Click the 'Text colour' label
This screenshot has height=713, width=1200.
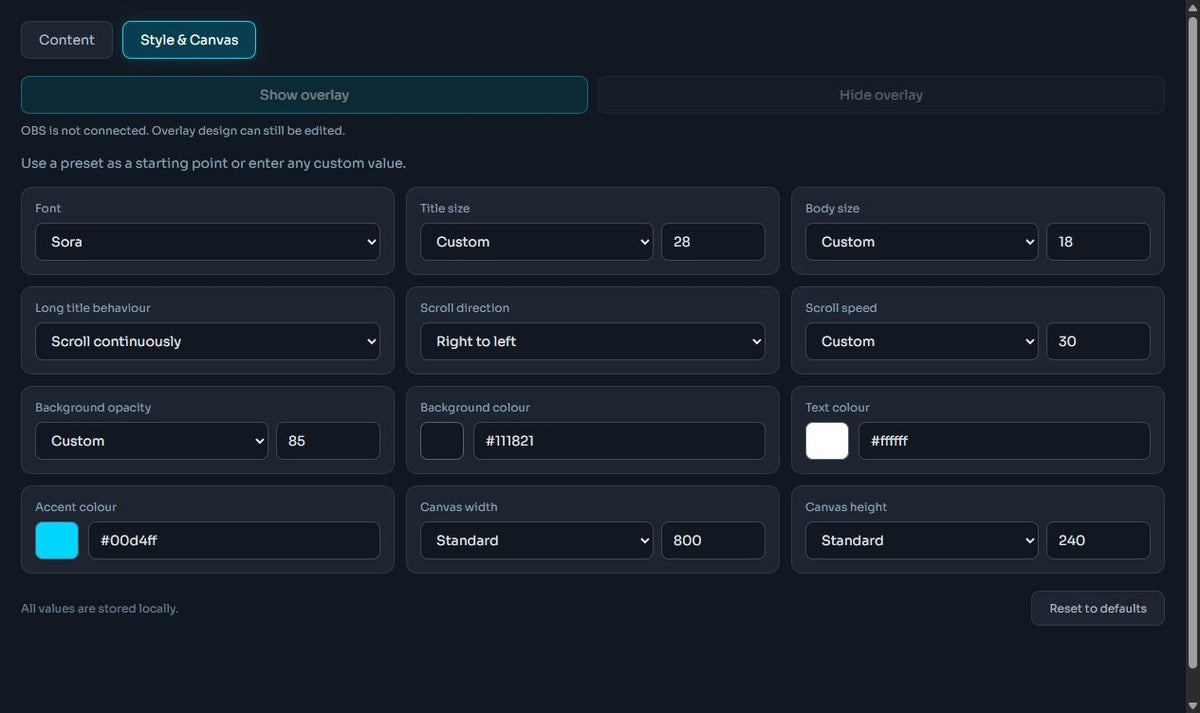(x=838, y=407)
